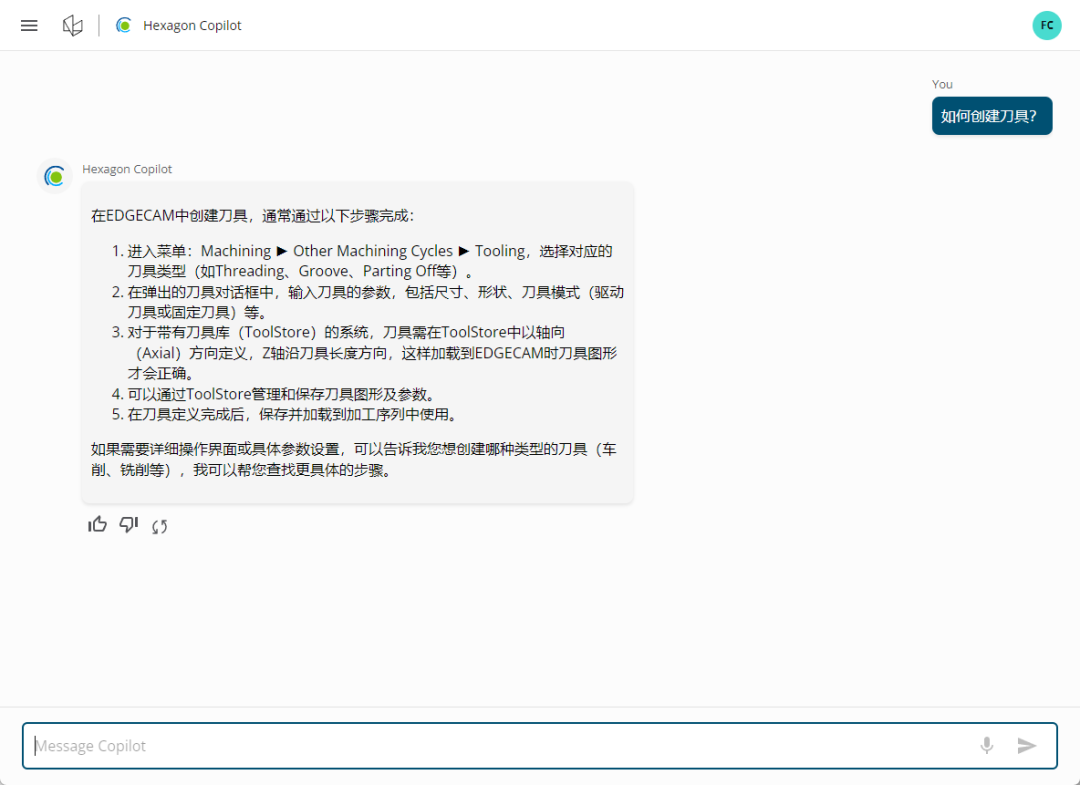Open the hamburger navigation menu
The height and width of the screenshot is (785, 1080).
[29, 25]
